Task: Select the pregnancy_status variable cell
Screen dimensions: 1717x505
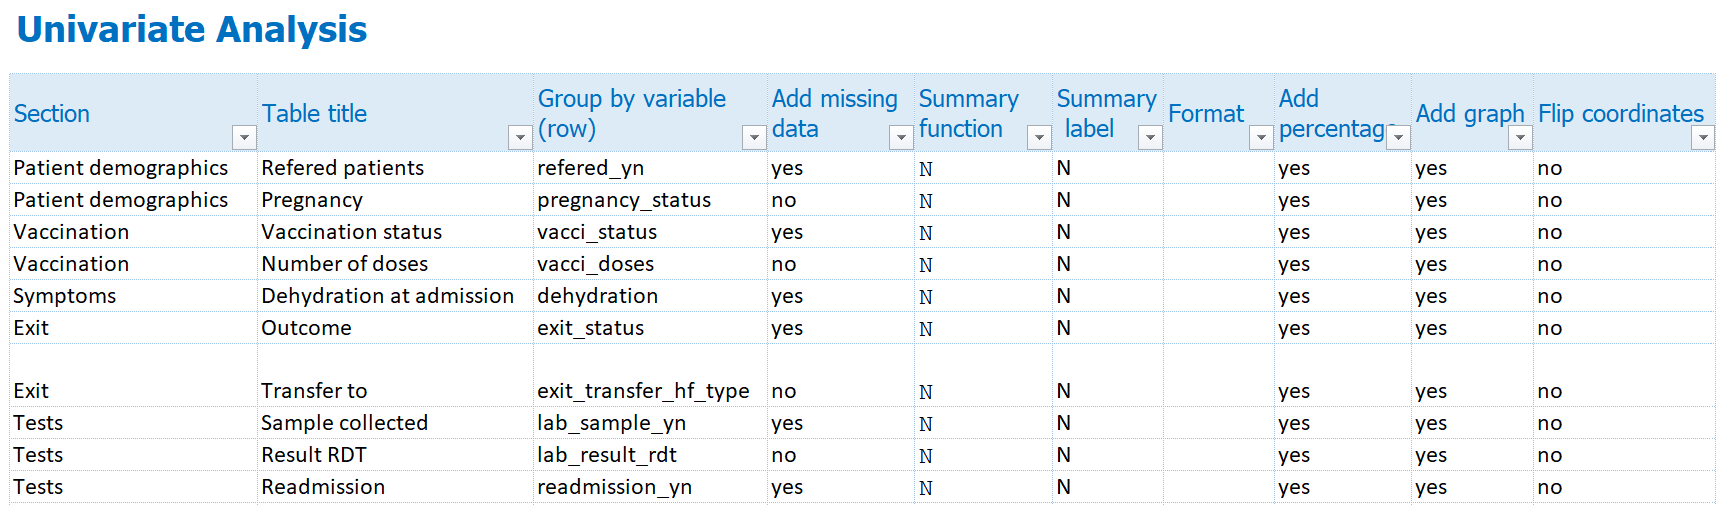Action: coord(650,200)
